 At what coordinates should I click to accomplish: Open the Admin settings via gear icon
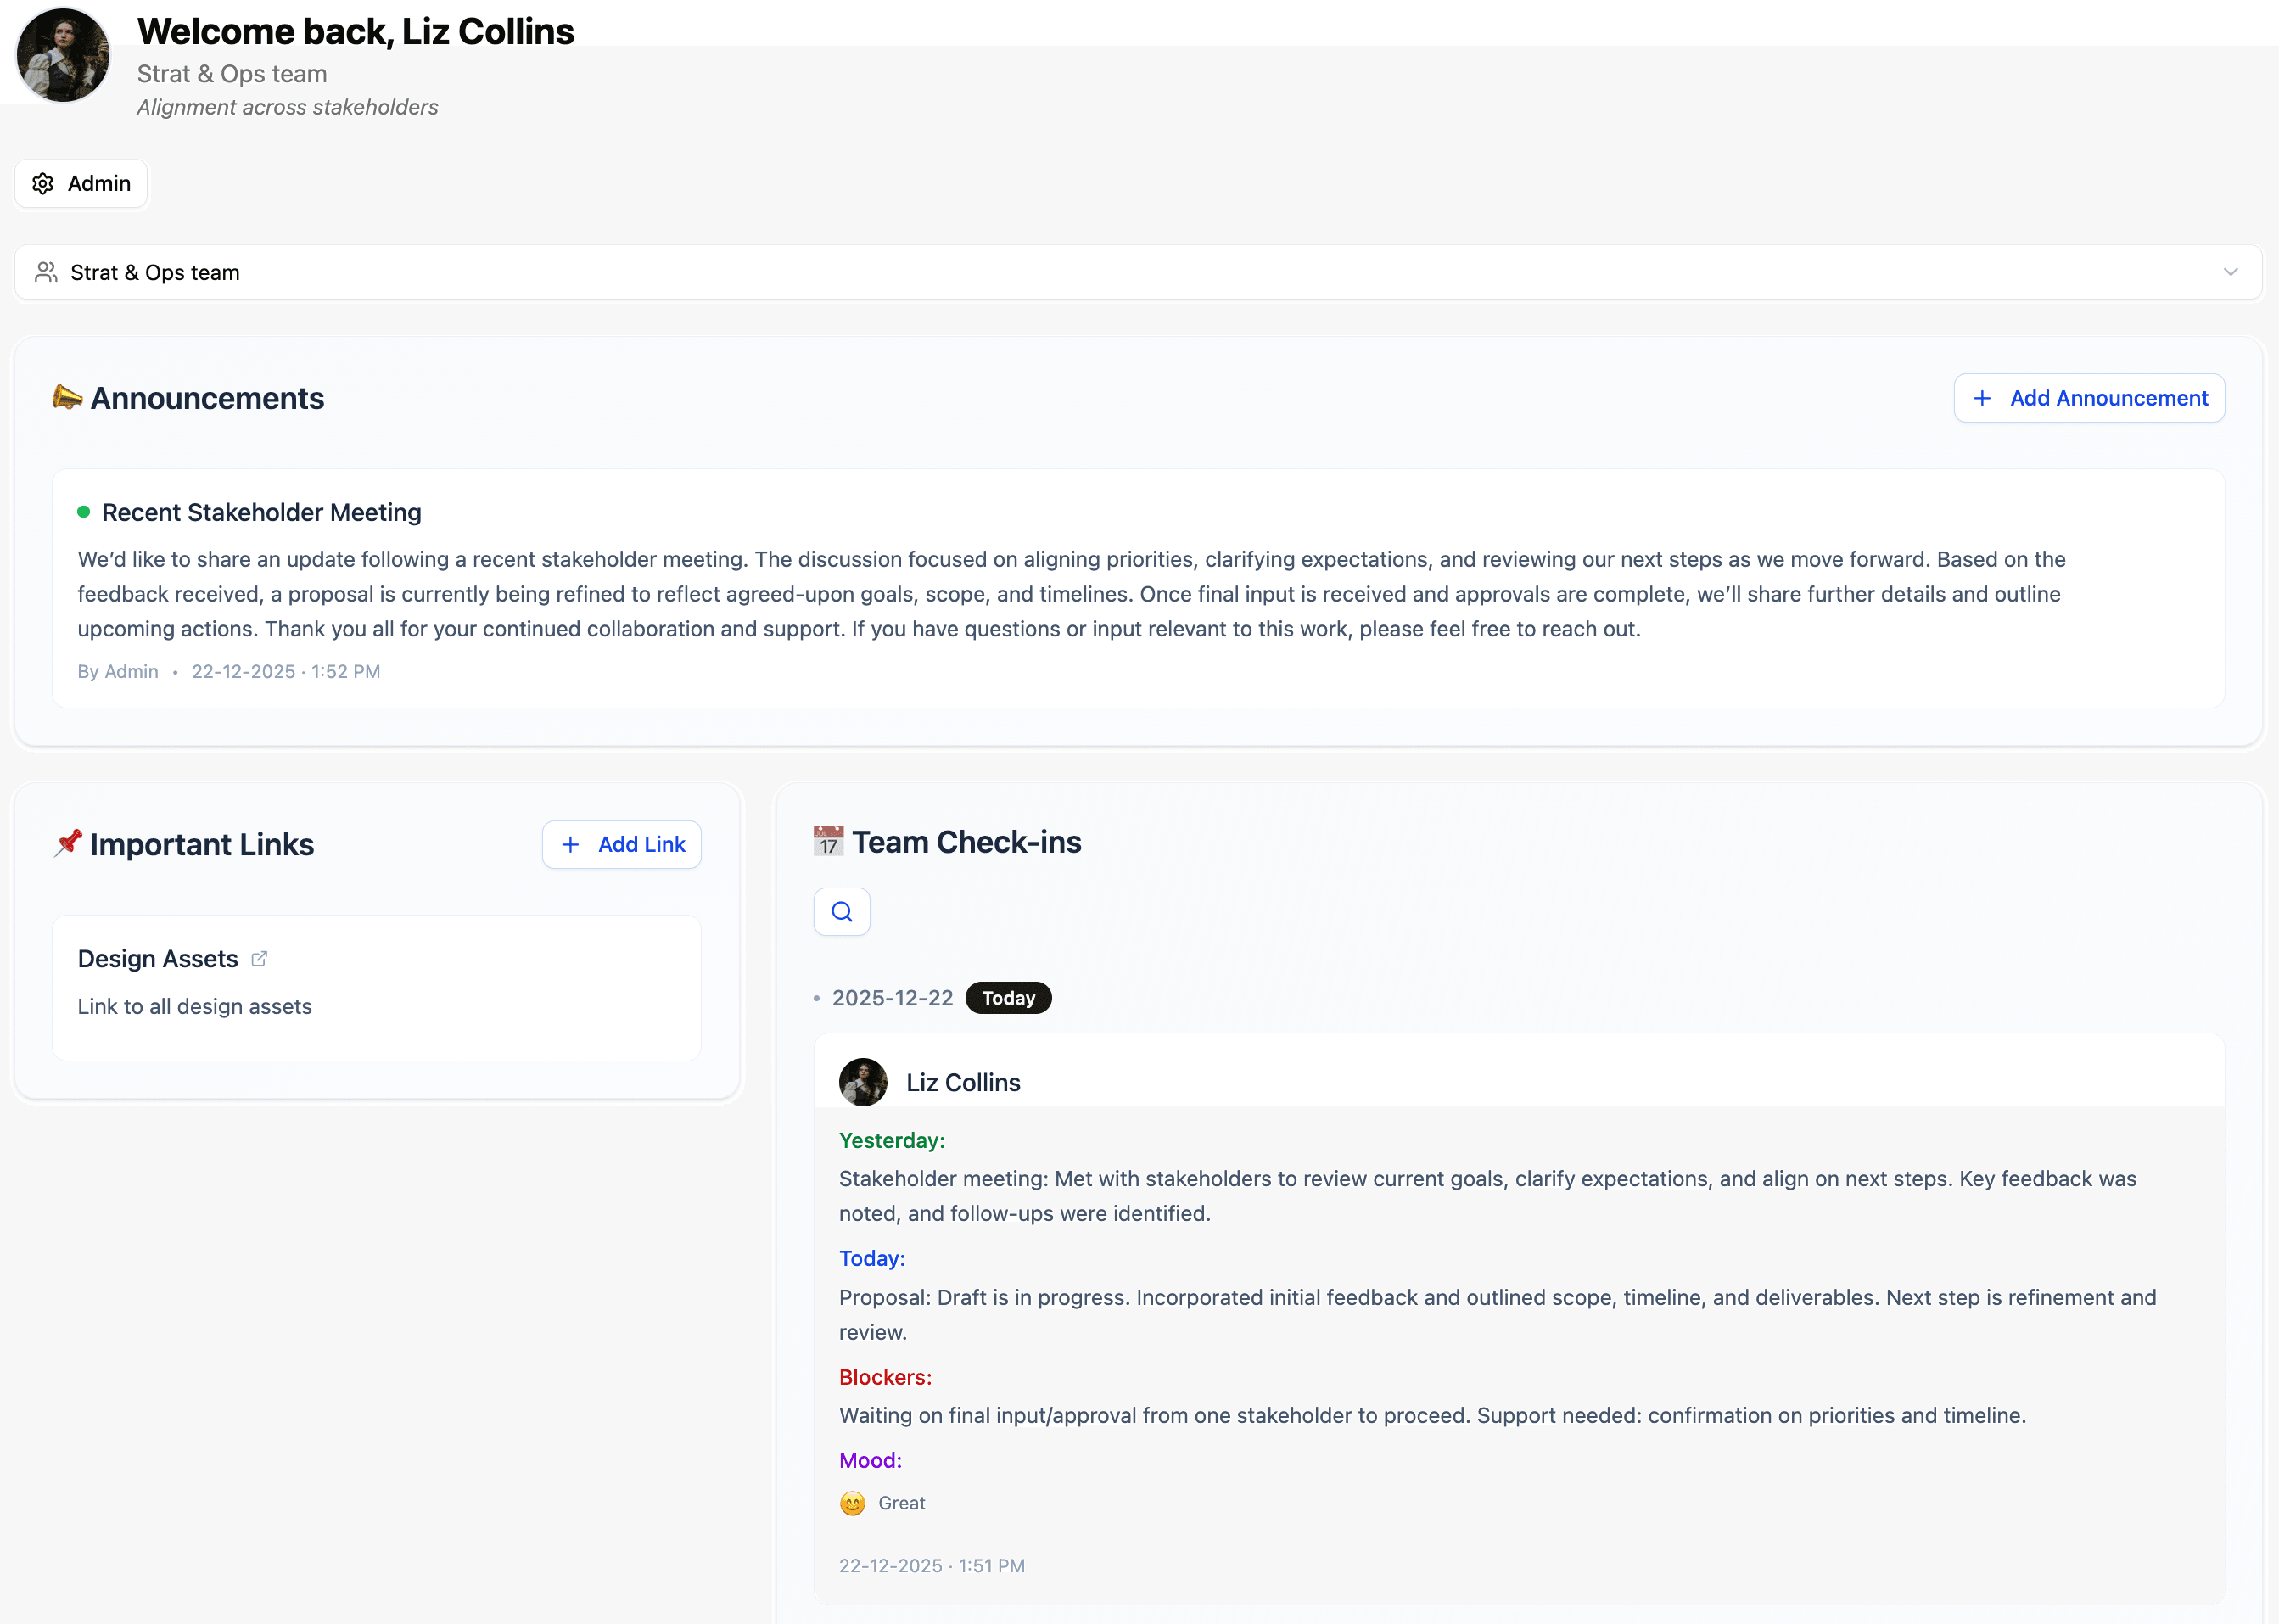[x=42, y=183]
